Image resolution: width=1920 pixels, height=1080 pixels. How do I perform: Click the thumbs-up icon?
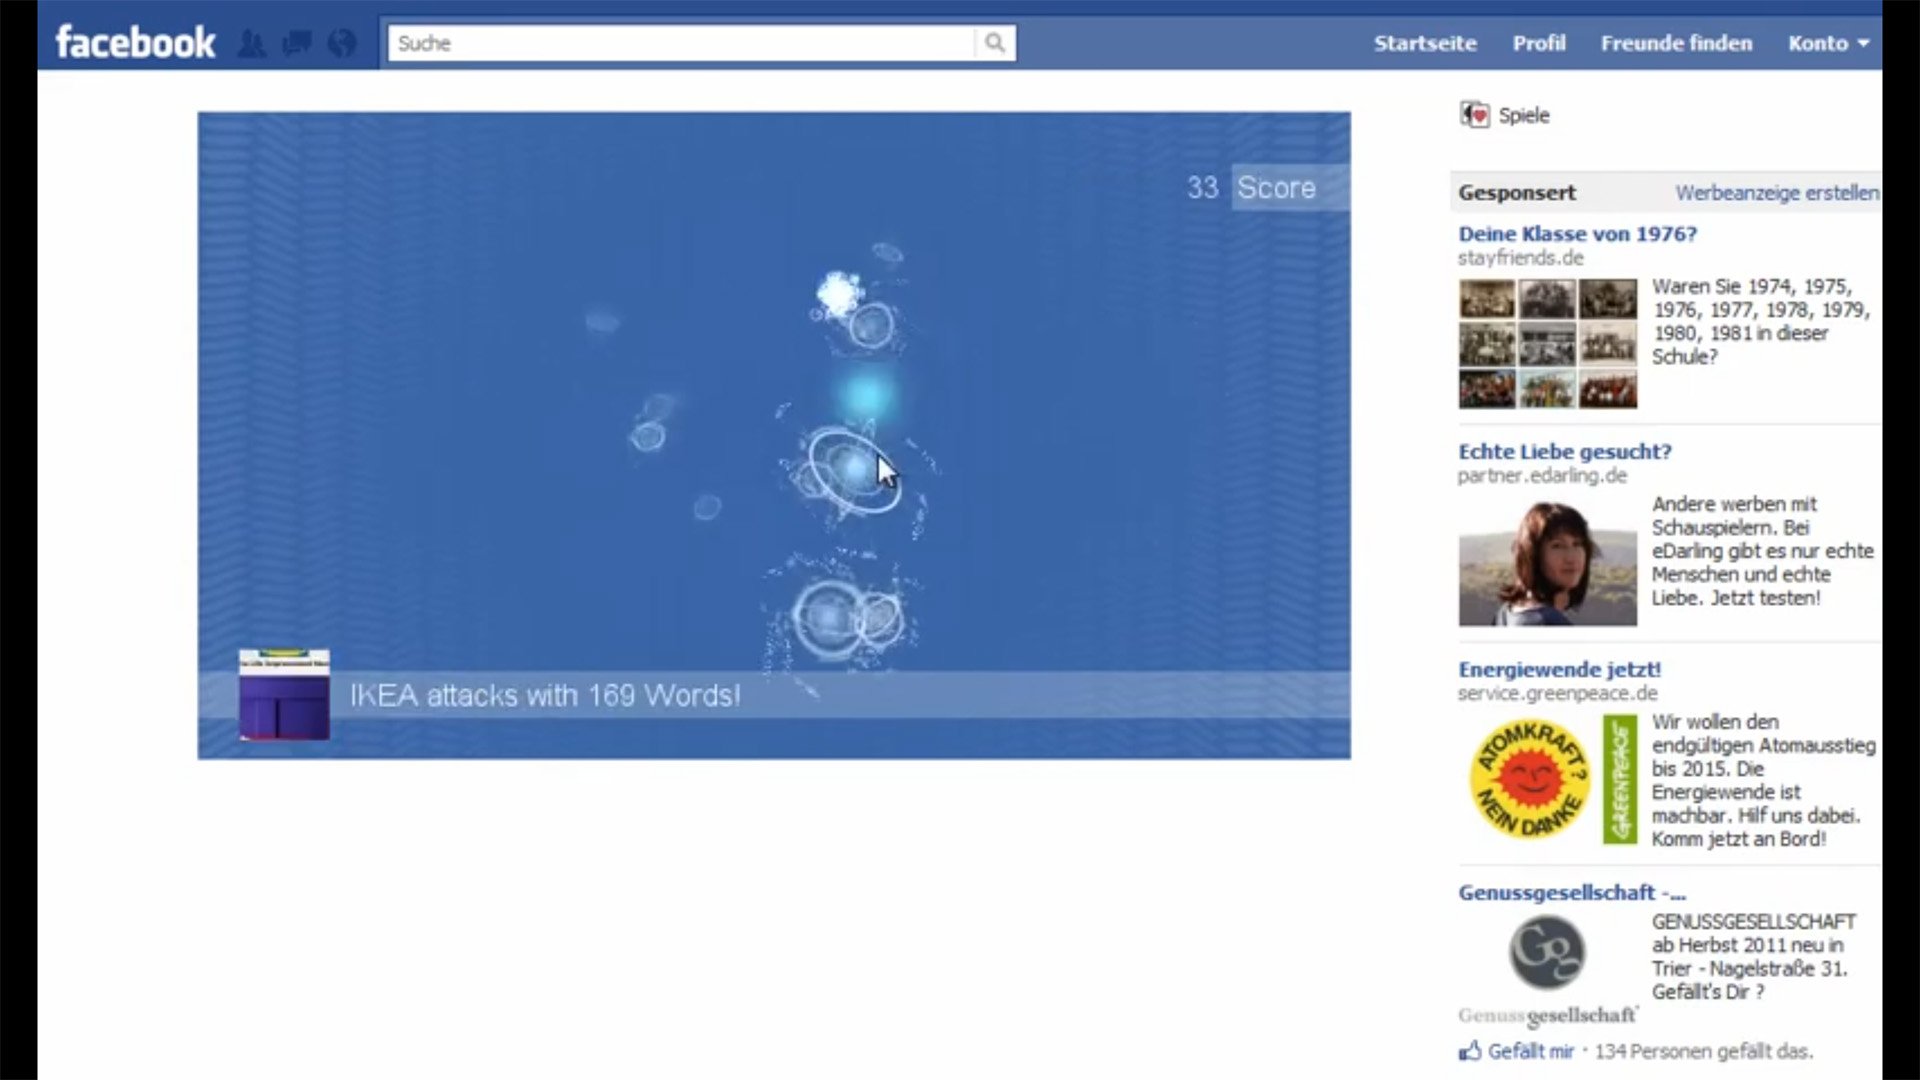pyautogui.click(x=1470, y=1050)
